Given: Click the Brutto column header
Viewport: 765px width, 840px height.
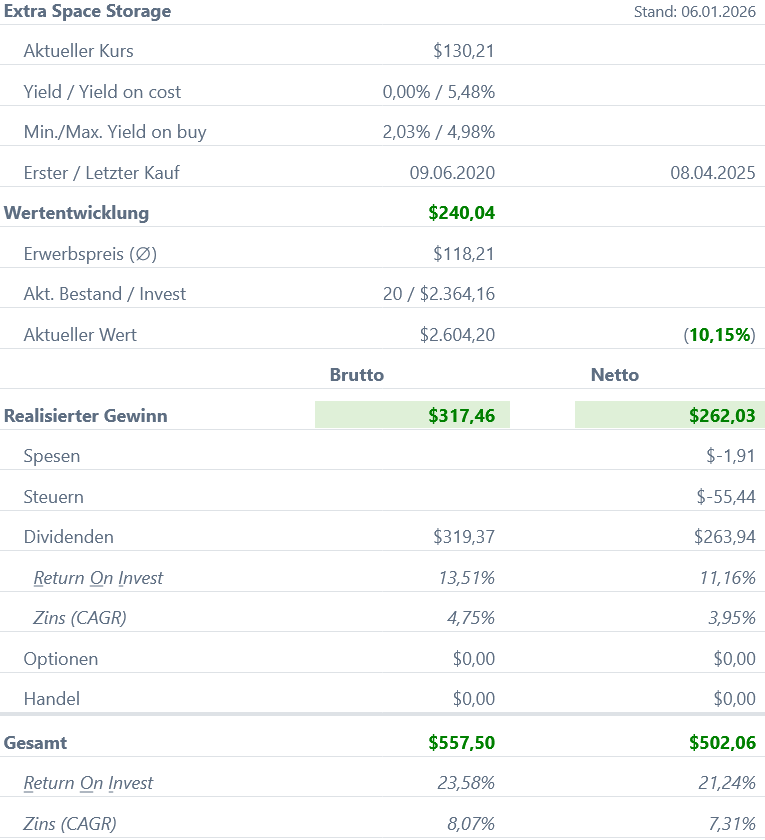Looking at the screenshot, I should coord(357,375).
